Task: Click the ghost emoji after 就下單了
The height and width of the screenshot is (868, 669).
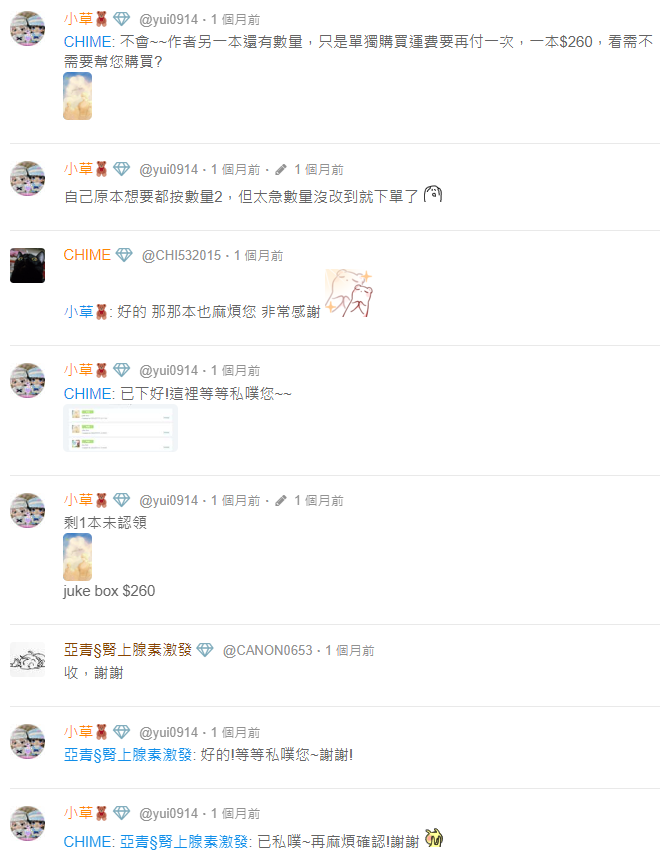Action: pos(433,194)
